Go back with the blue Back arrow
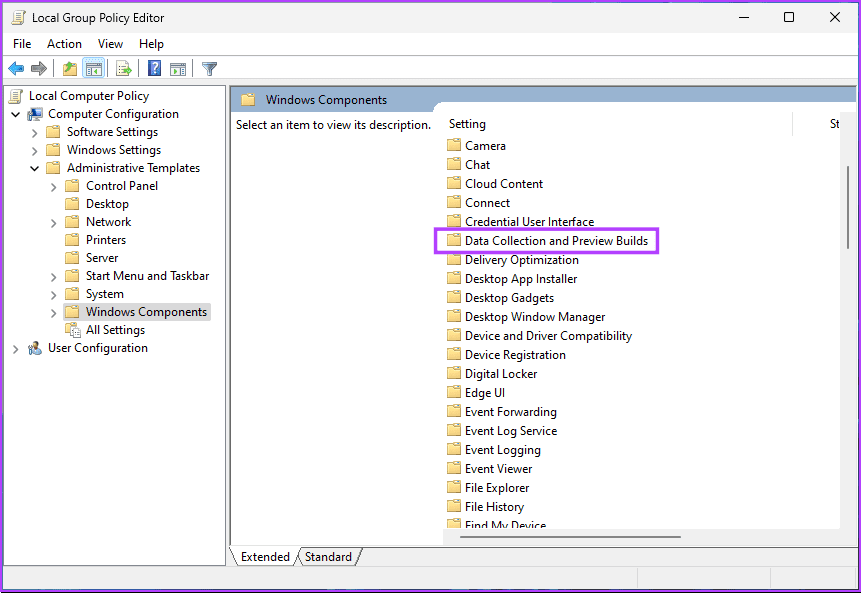The width and height of the screenshot is (861, 593). point(16,69)
